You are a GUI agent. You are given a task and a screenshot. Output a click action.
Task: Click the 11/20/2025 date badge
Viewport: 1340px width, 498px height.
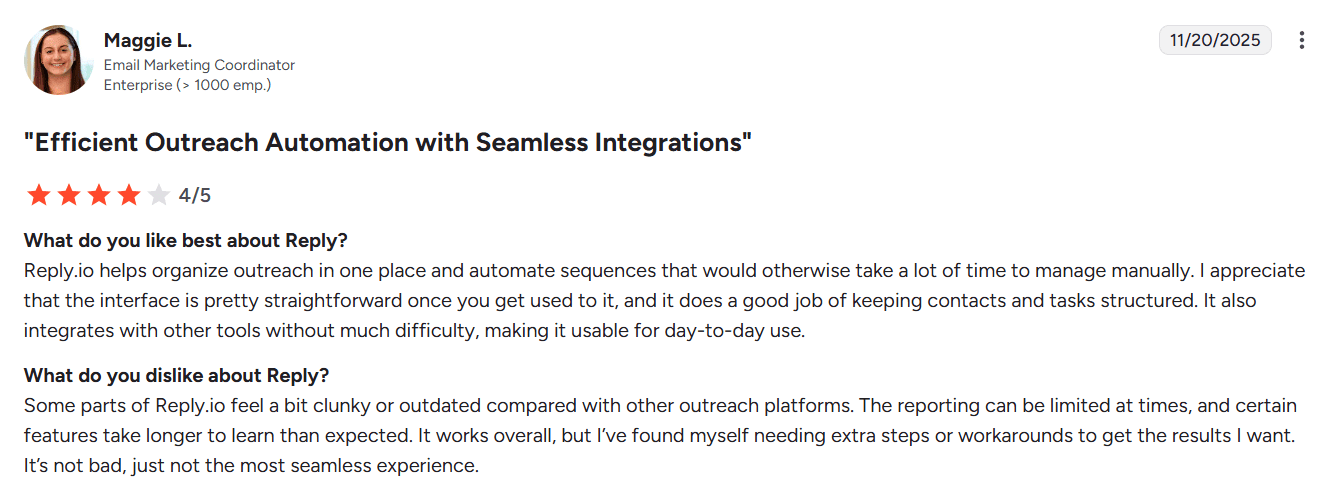[x=1215, y=41]
